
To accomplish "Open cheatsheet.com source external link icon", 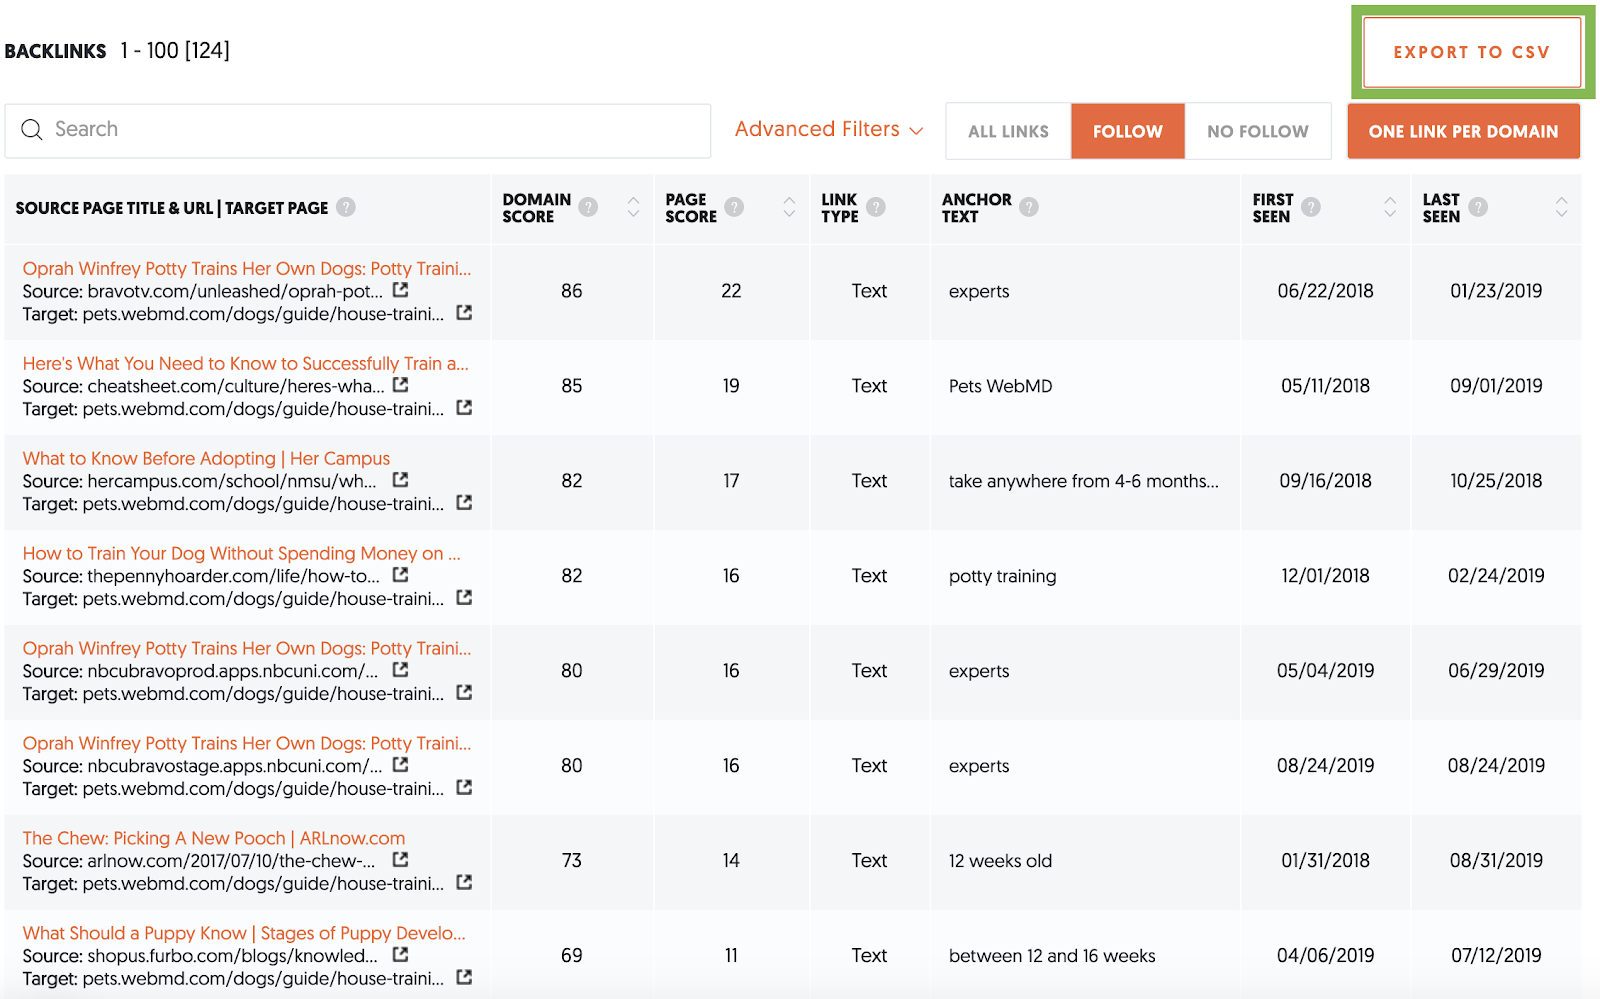I will (401, 385).
